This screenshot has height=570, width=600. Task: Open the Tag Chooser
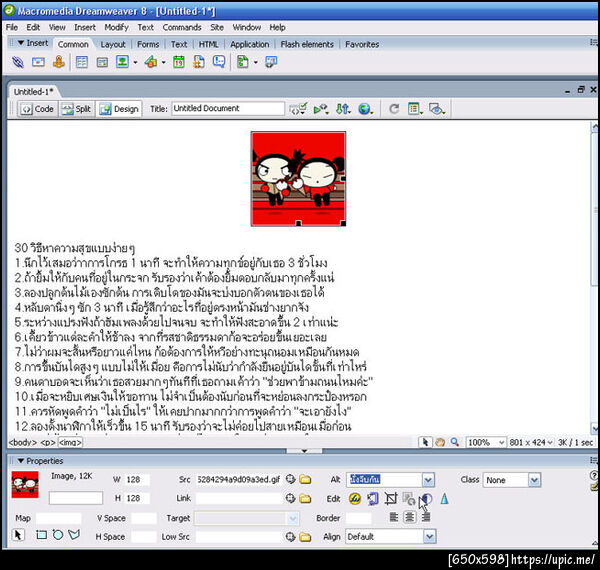point(271,62)
